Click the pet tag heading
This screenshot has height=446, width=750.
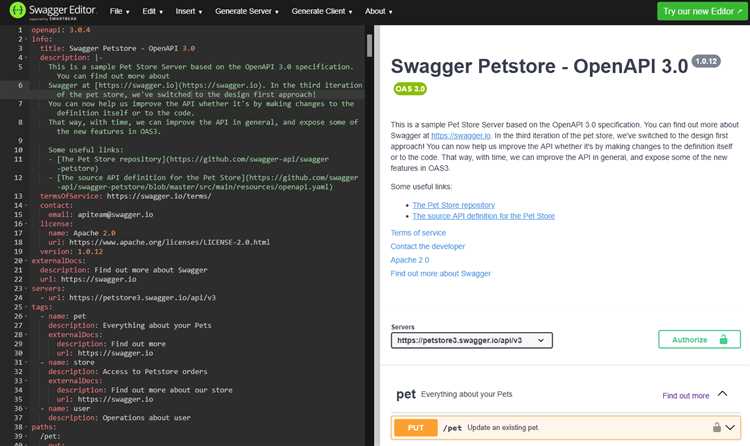tap(406, 394)
